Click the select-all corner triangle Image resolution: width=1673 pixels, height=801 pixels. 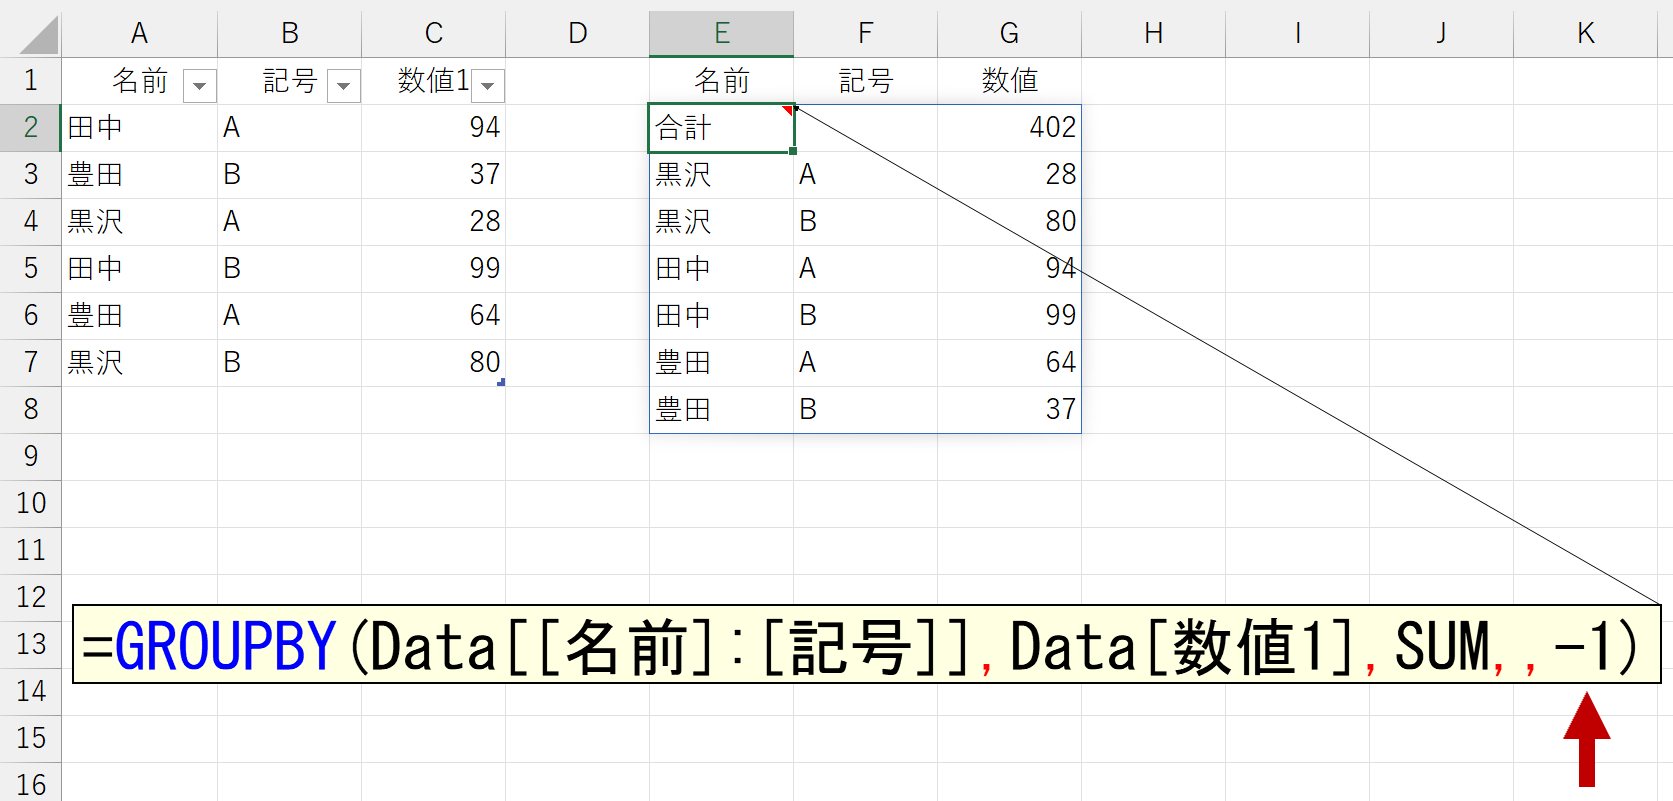tap(40, 36)
